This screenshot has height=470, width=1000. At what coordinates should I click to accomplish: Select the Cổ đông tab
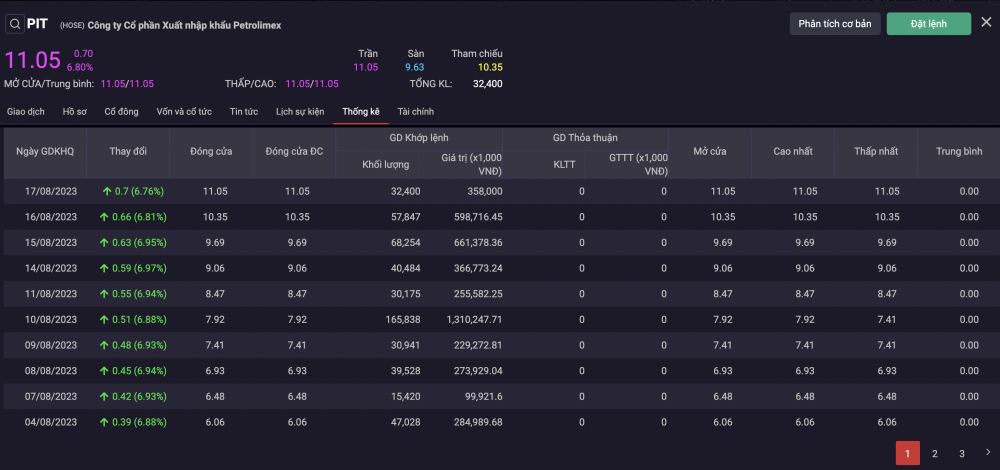click(121, 112)
